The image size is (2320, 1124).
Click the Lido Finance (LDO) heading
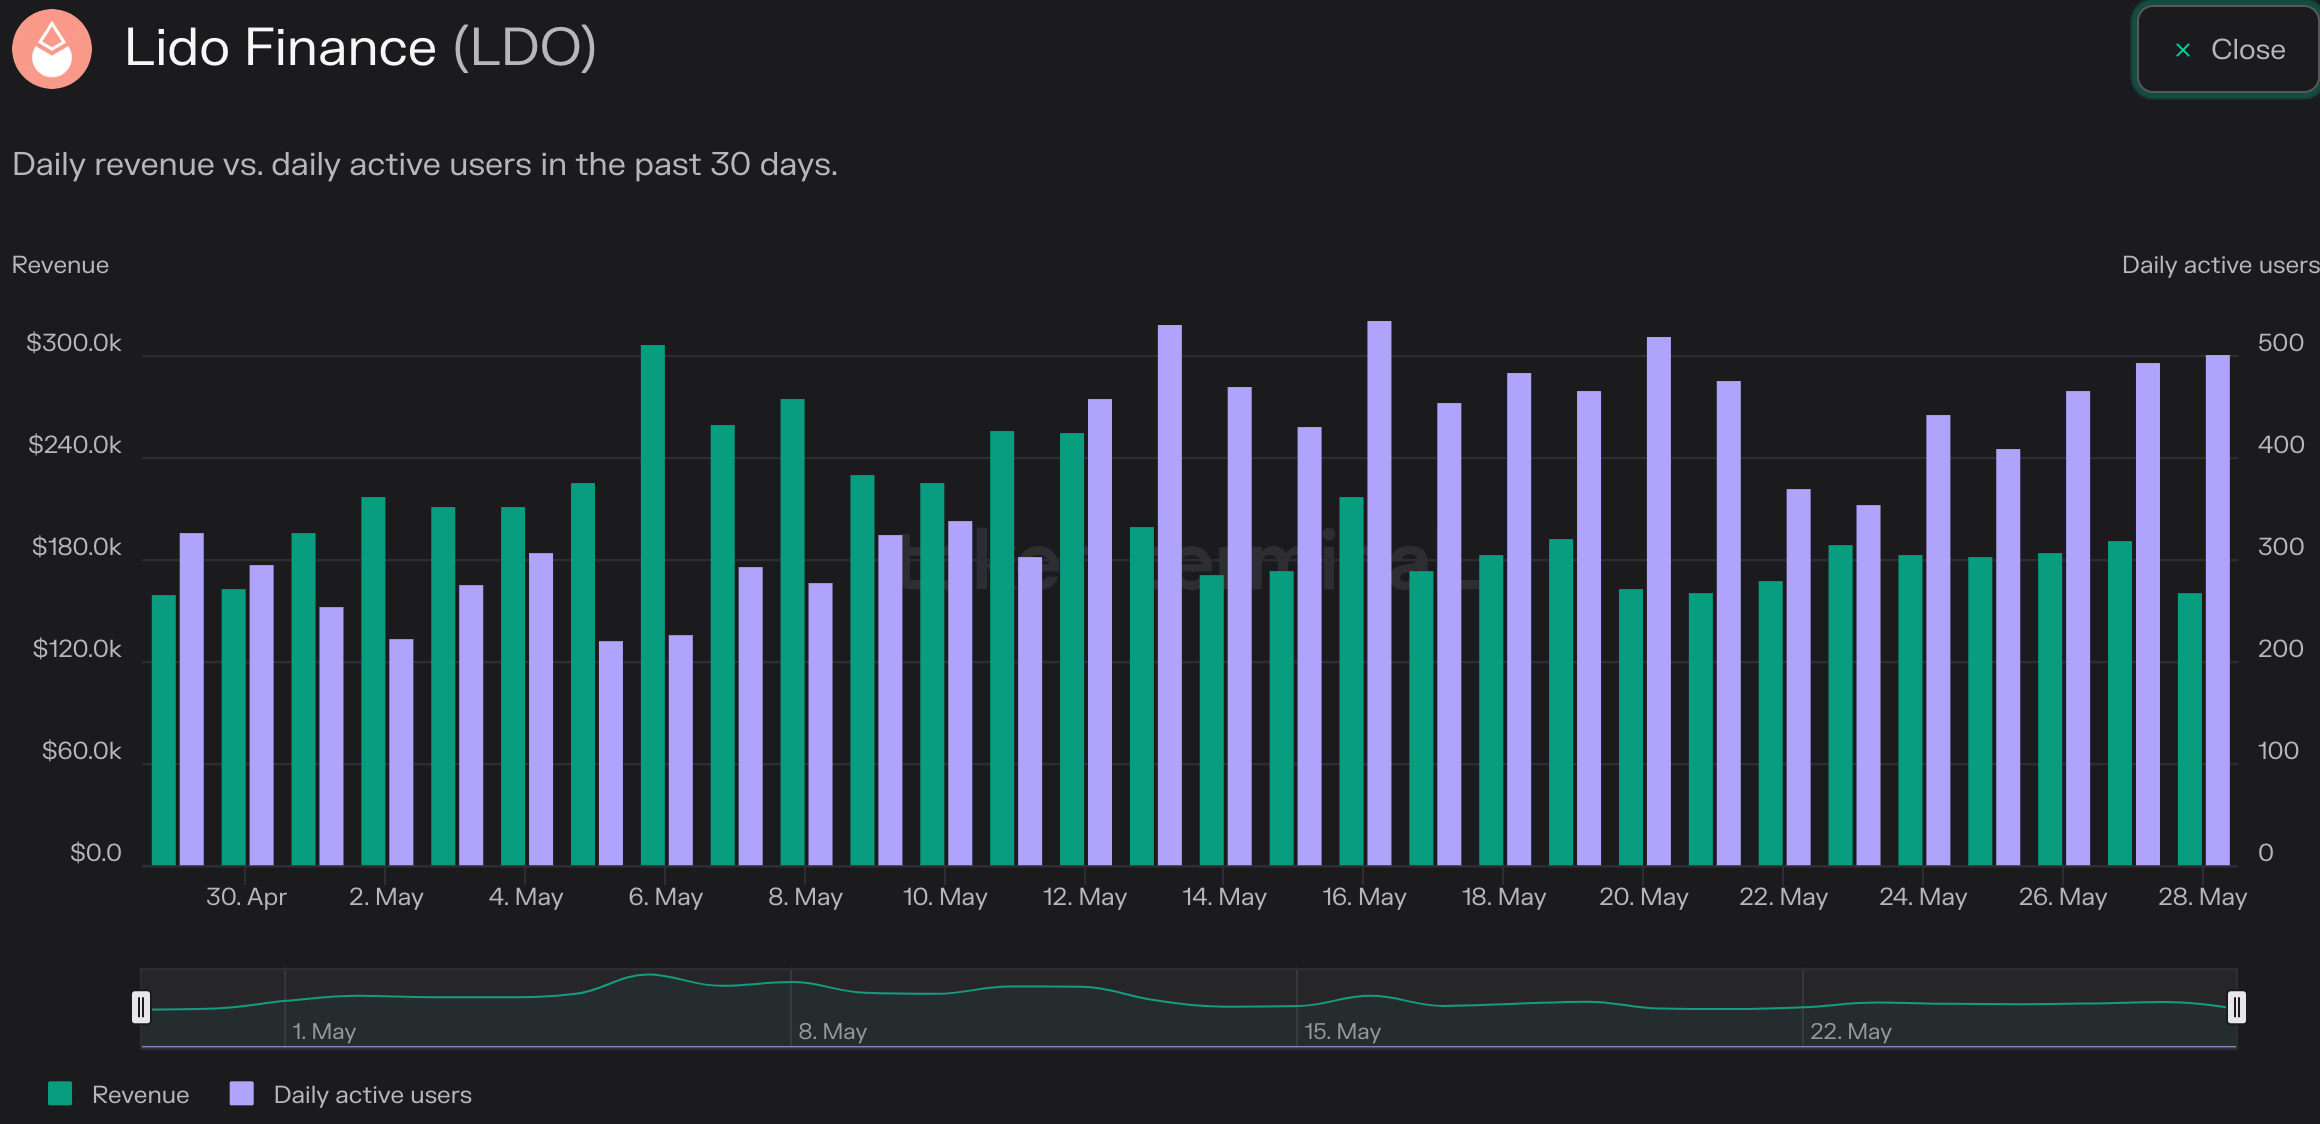(x=360, y=48)
